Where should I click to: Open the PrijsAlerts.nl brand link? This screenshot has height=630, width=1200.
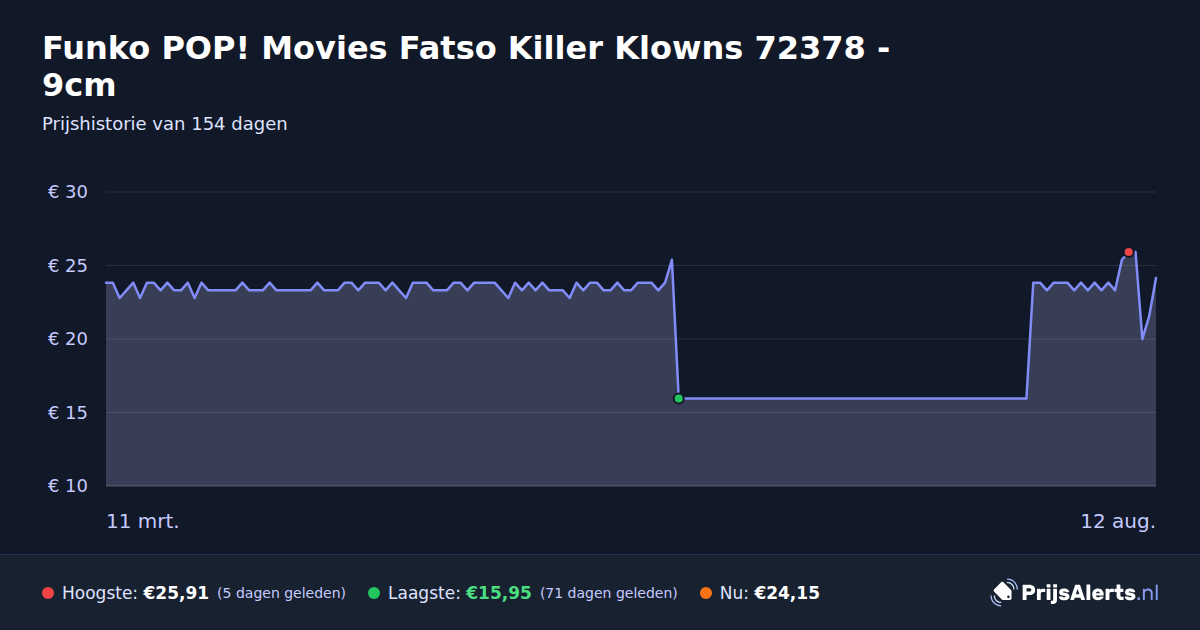[x=1075, y=593]
